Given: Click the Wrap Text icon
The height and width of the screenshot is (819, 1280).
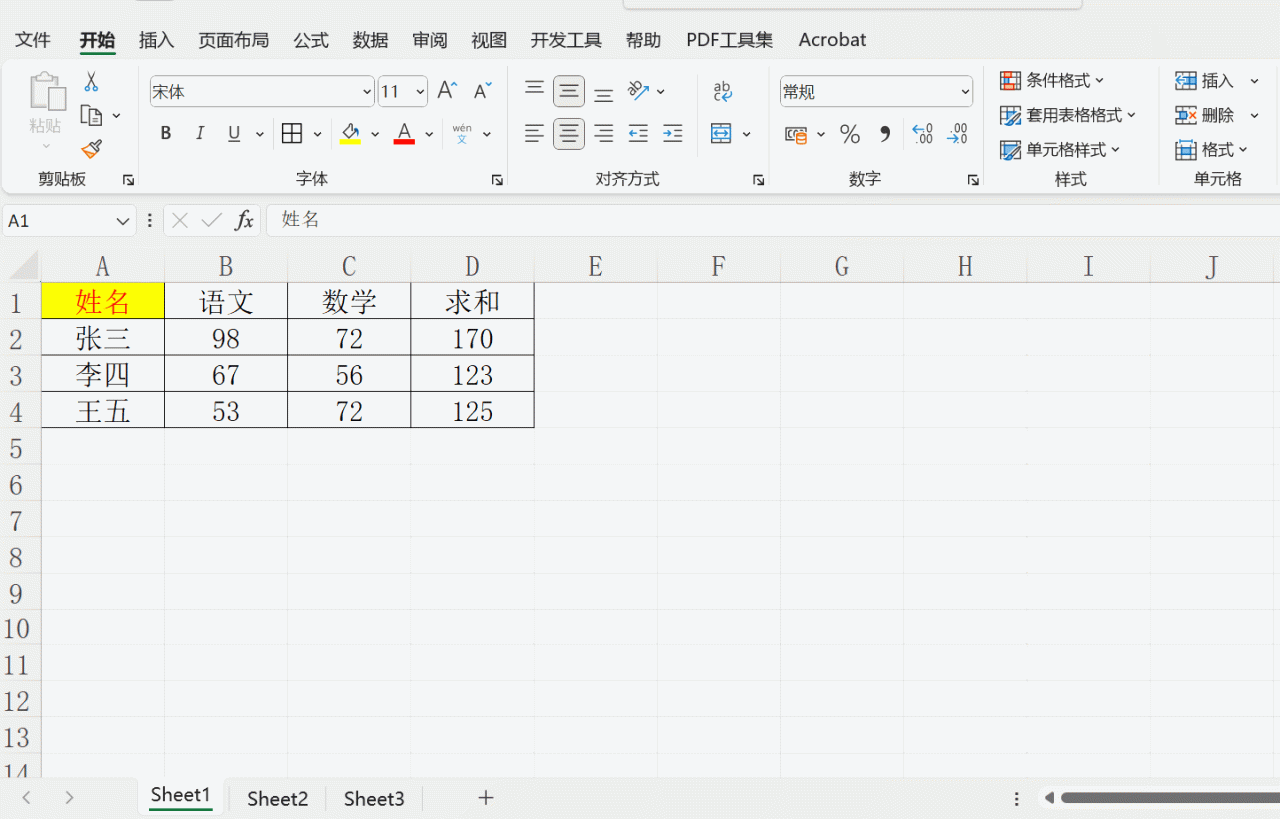Looking at the screenshot, I should tap(723, 91).
